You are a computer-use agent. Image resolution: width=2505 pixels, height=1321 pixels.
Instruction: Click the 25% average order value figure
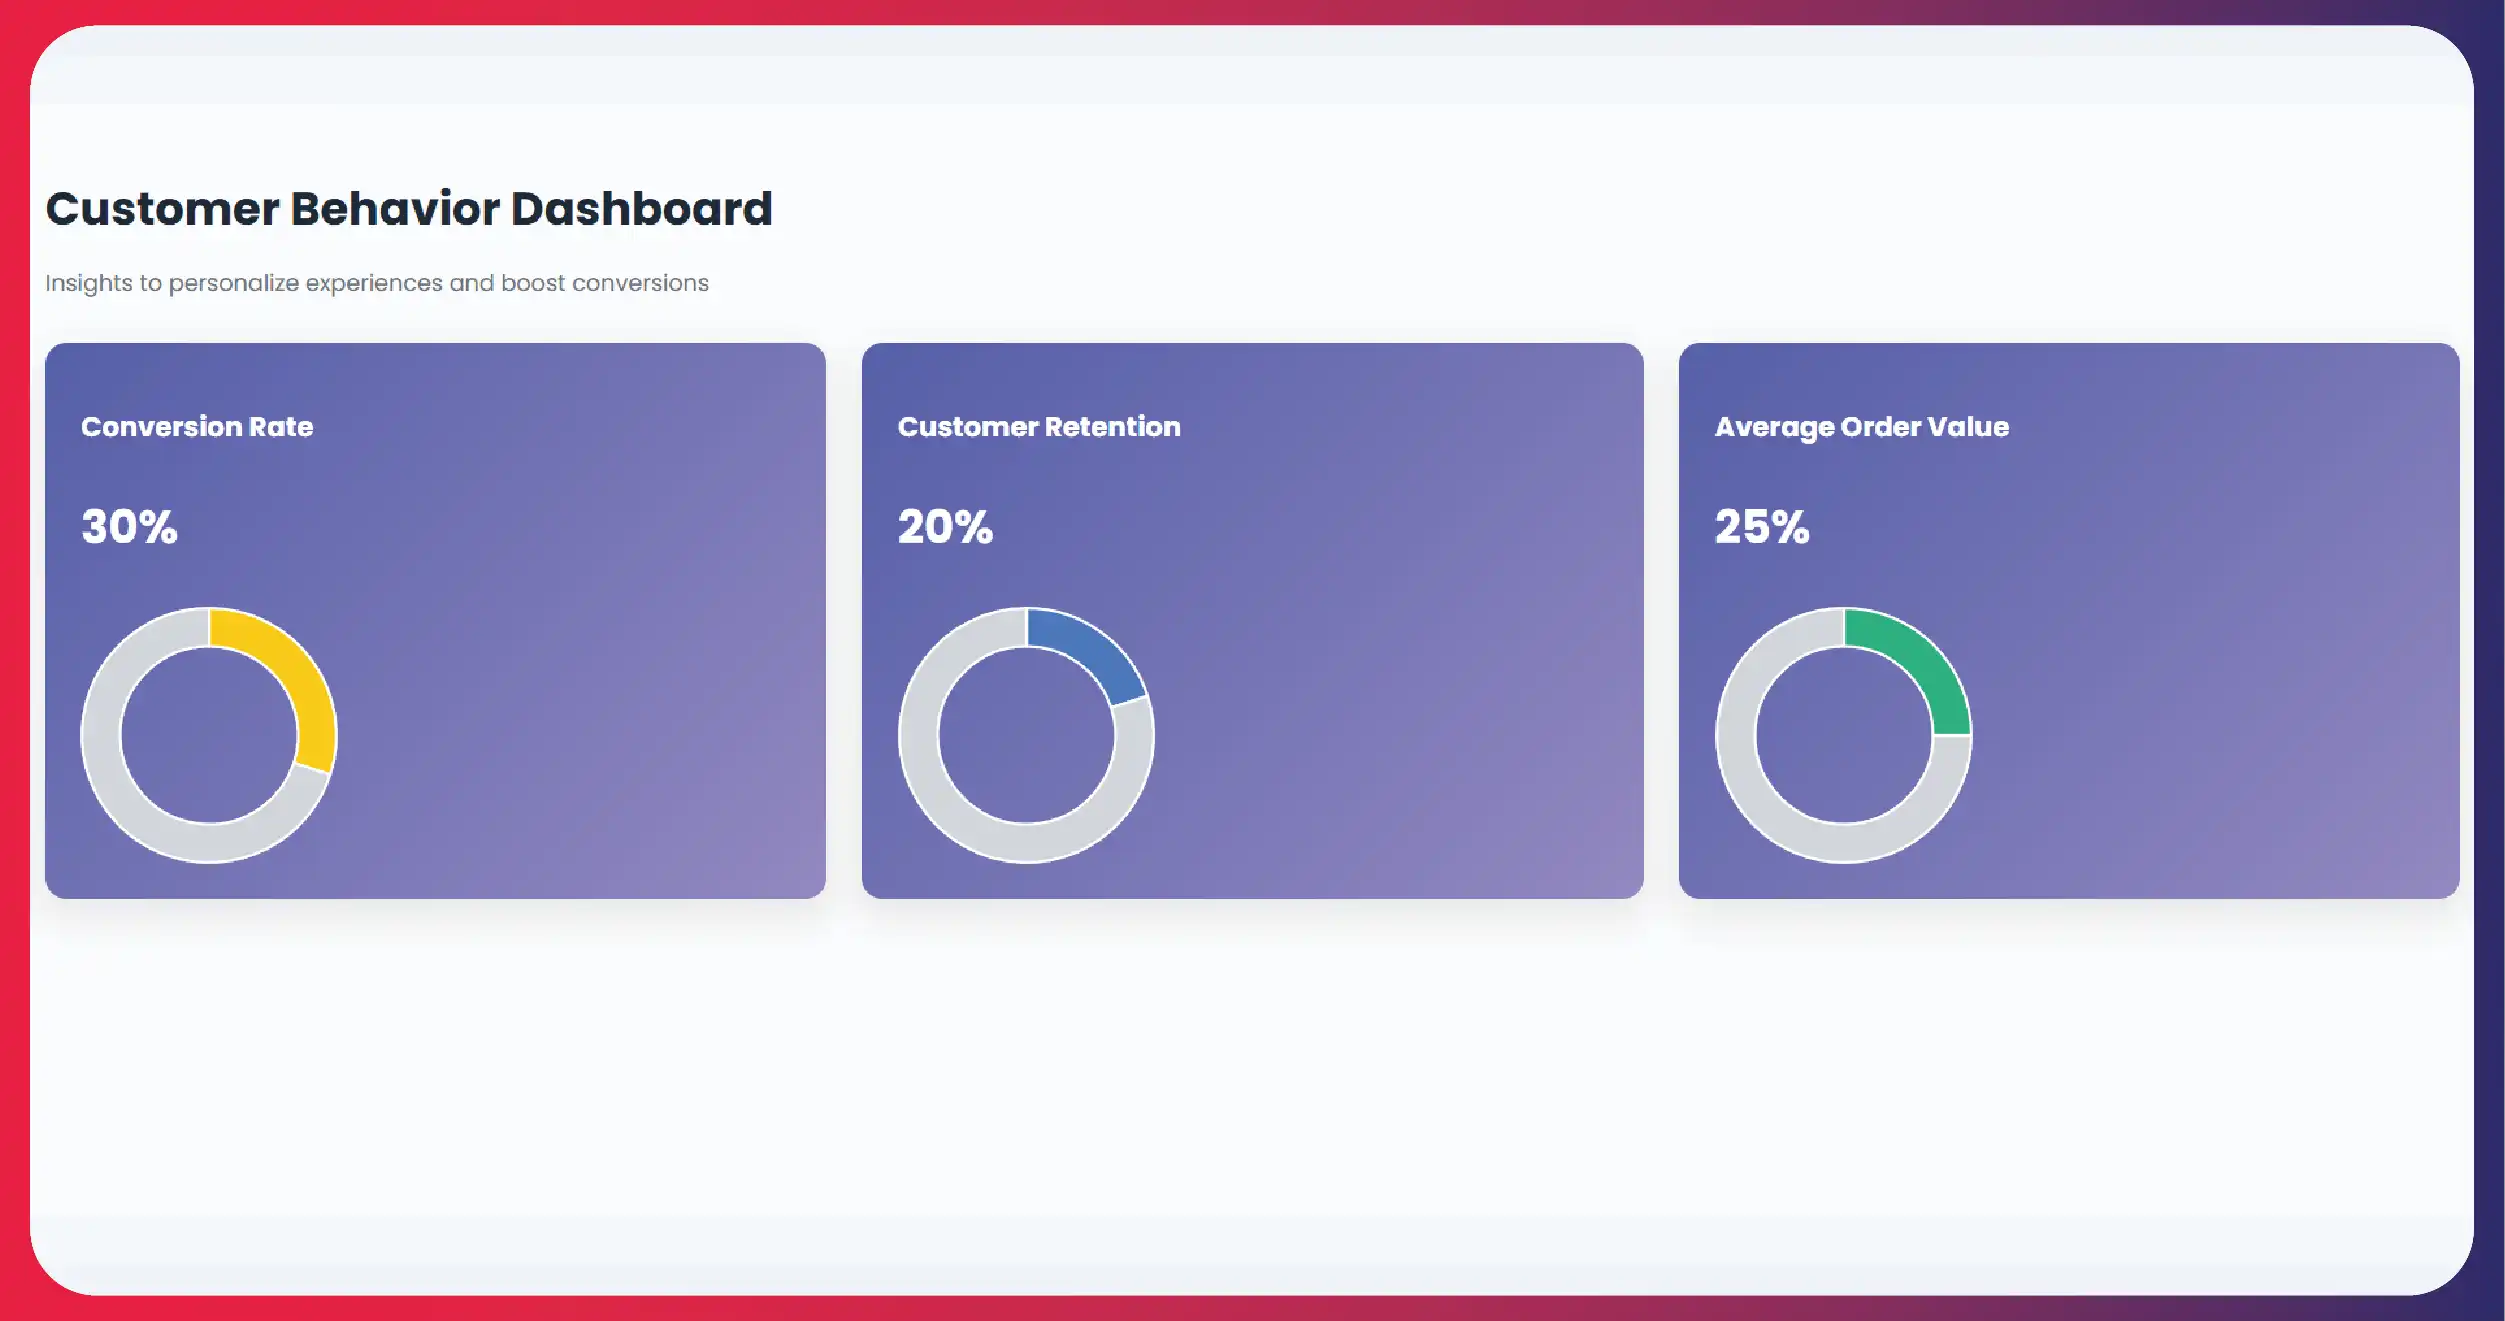click(x=1762, y=527)
